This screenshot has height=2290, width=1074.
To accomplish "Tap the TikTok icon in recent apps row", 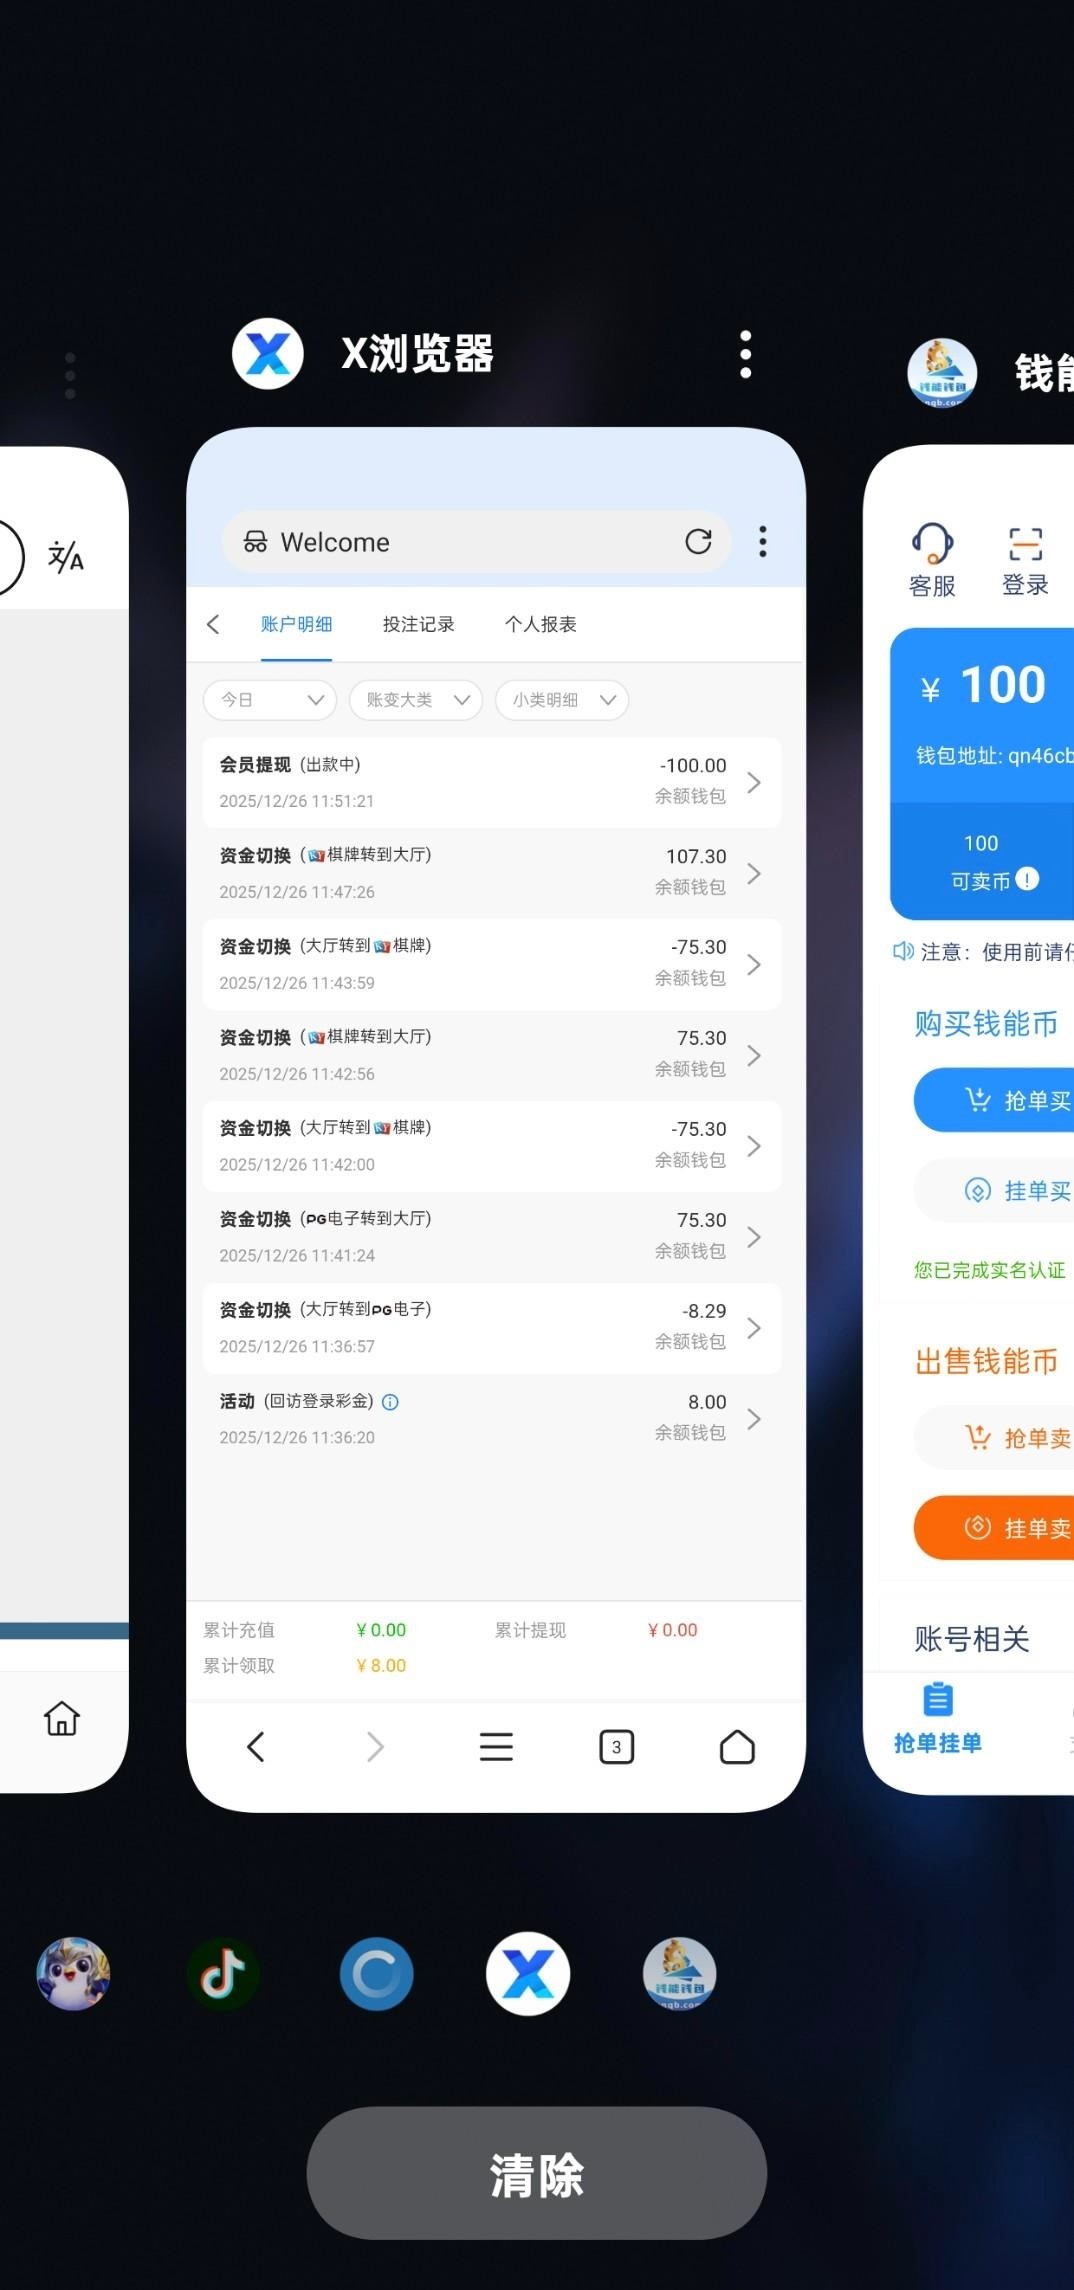I will 223,1974.
